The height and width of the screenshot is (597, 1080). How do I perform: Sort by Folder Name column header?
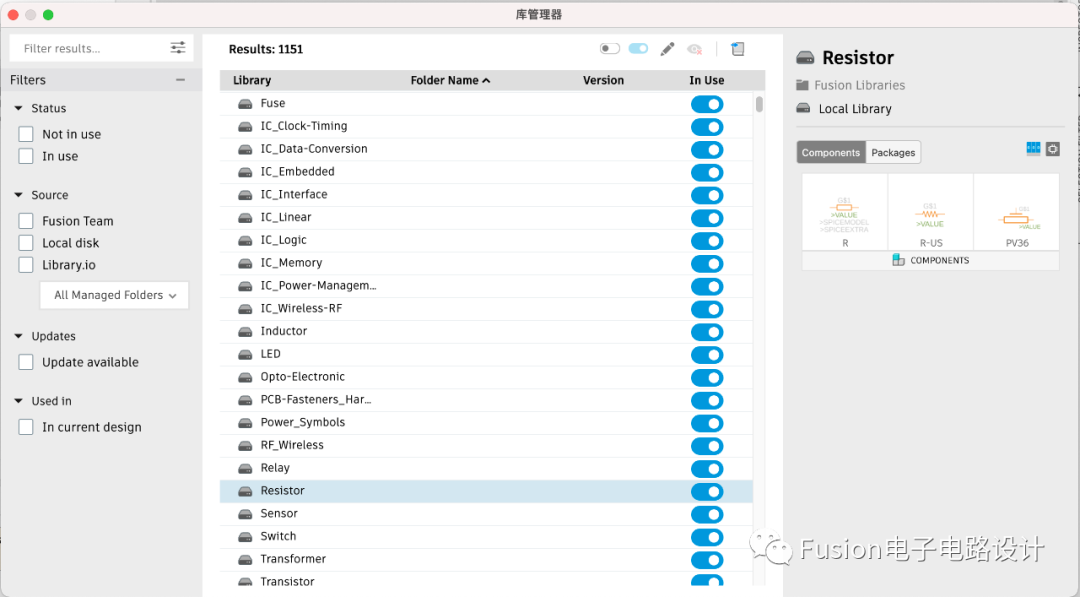tap(450, 81)
